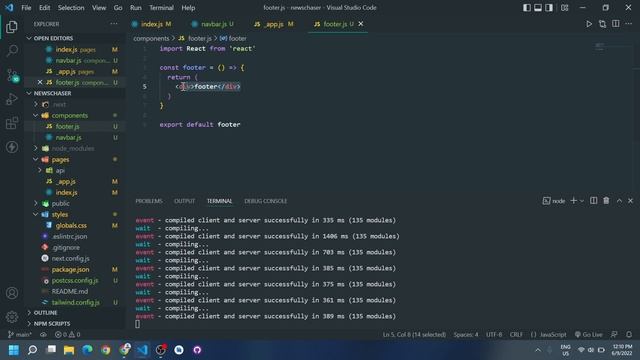This screenshot has width=640, height=360.
Task: Open the File menu
Action: click(x=26, y=8)
